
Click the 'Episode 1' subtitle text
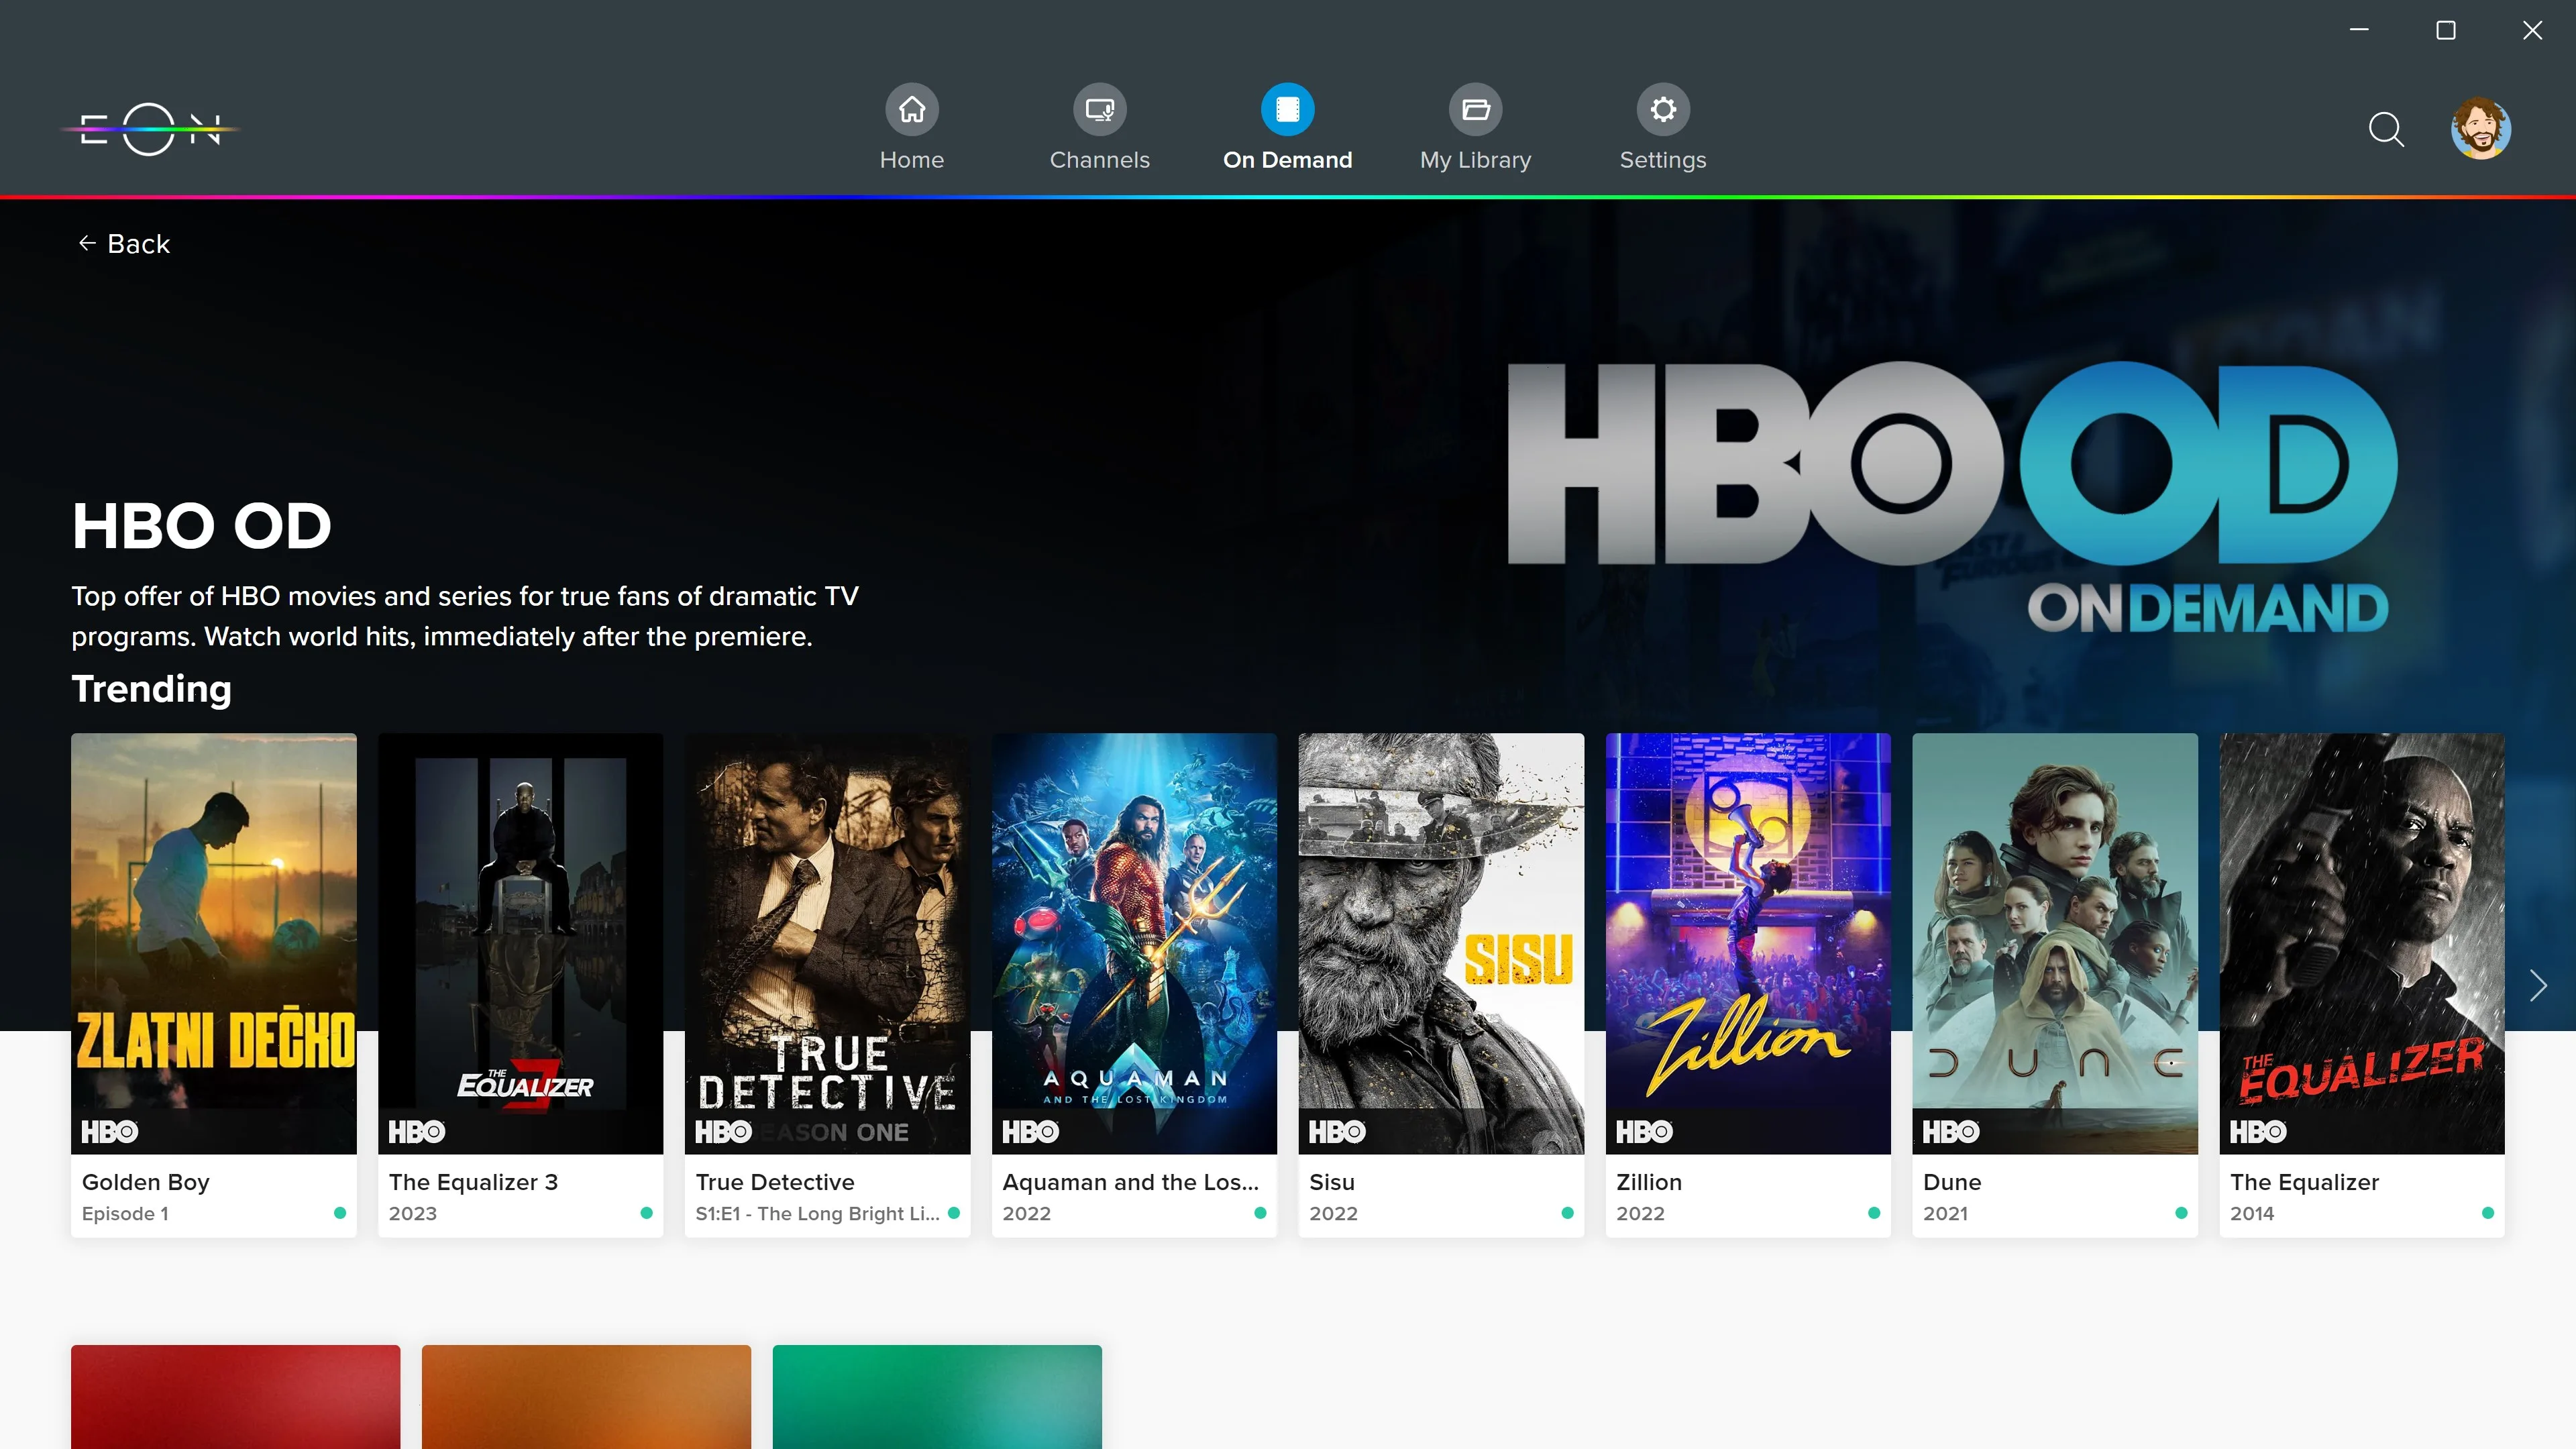(x=125, y=1213)
